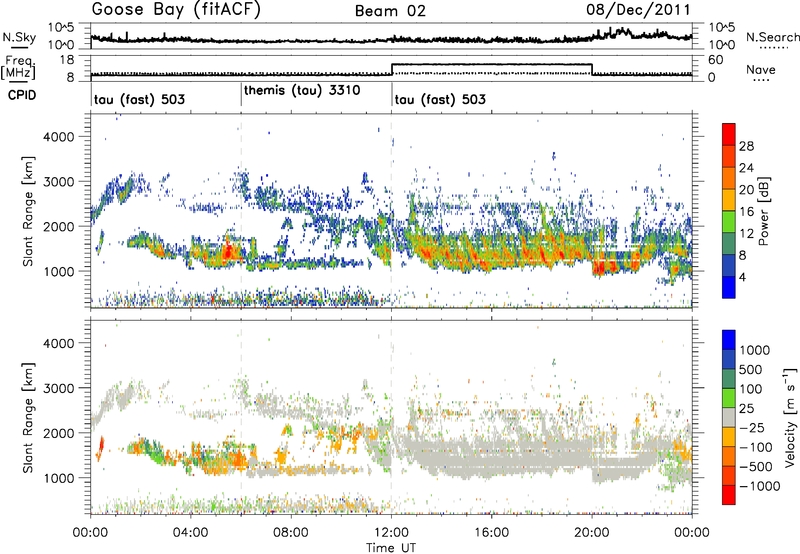Click the 'Nave' legend label
The width and height of the screenshot is (800, 554).
[761, 69]
